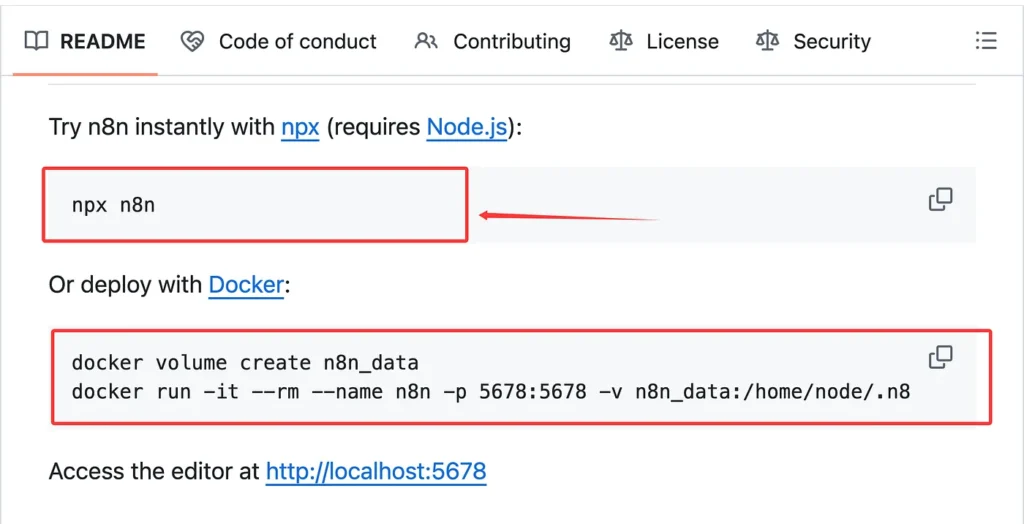
Task: Click the 'docker volume create n8n_data' line
Action: click(245, 363)
